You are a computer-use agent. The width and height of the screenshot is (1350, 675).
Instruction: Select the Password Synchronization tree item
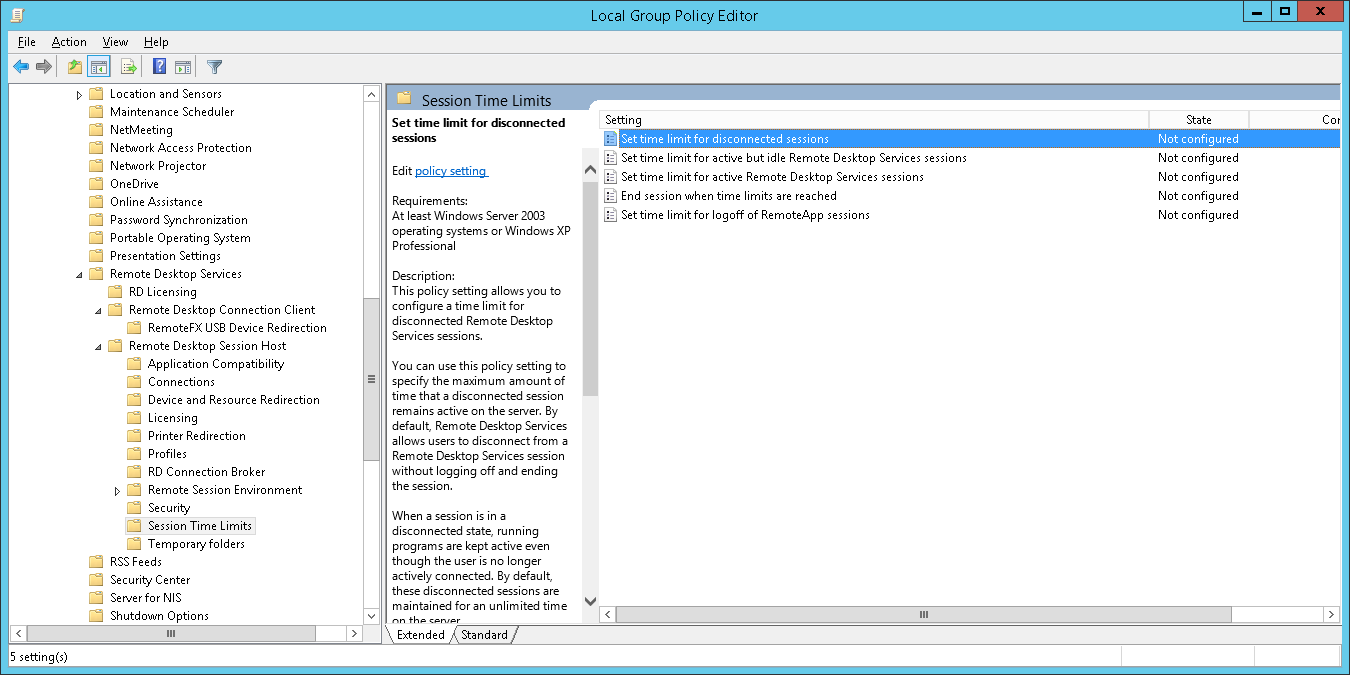tap(179, 220)
